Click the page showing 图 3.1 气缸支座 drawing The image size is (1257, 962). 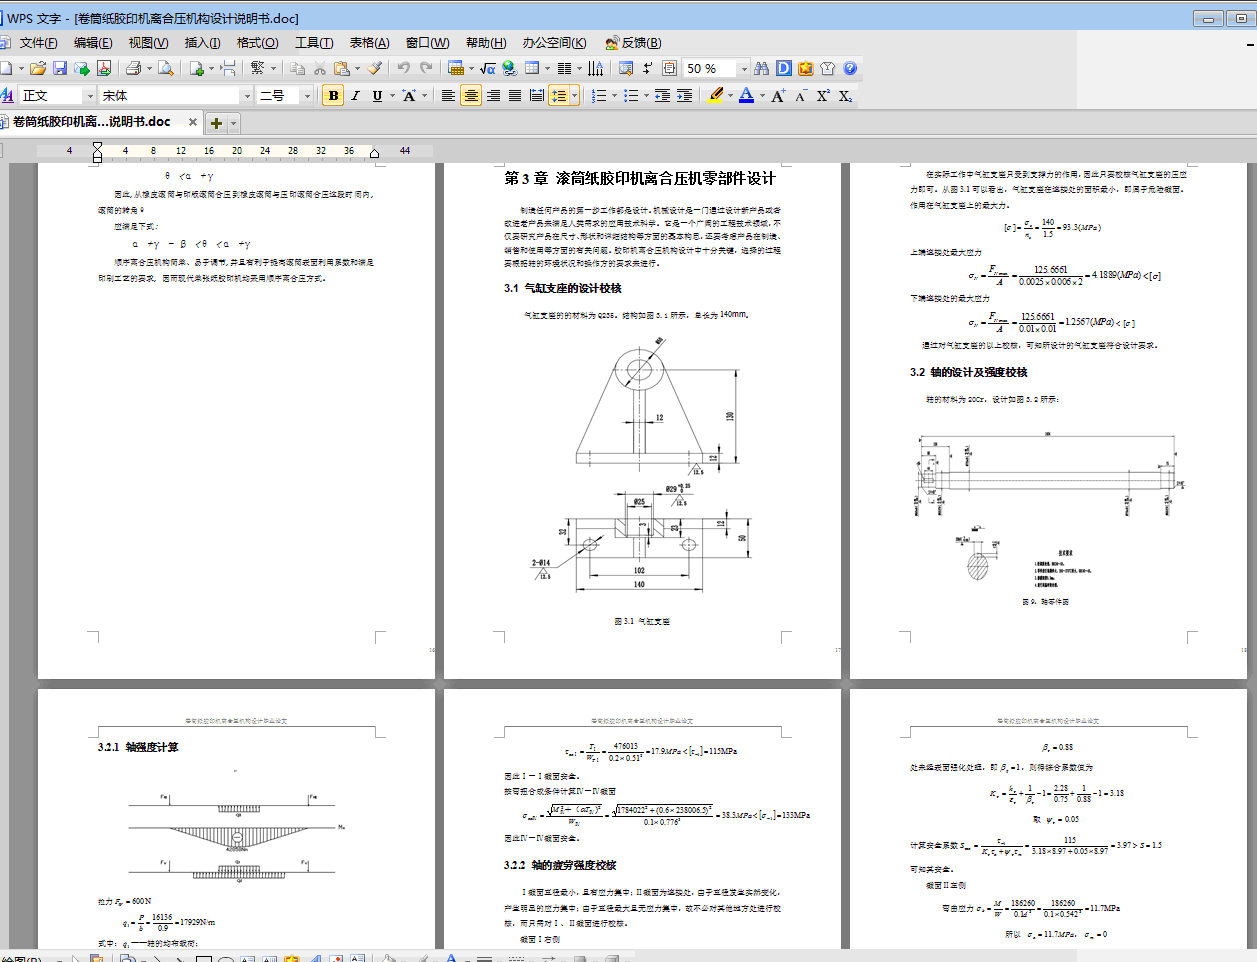click(642, 420)
